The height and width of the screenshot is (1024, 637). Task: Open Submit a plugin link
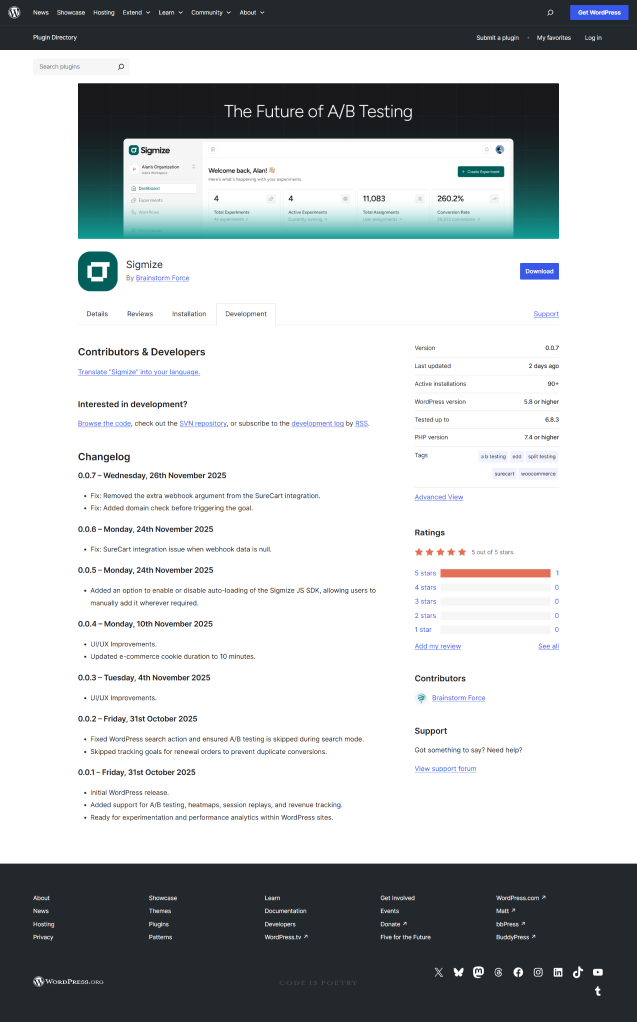point(497,38)
